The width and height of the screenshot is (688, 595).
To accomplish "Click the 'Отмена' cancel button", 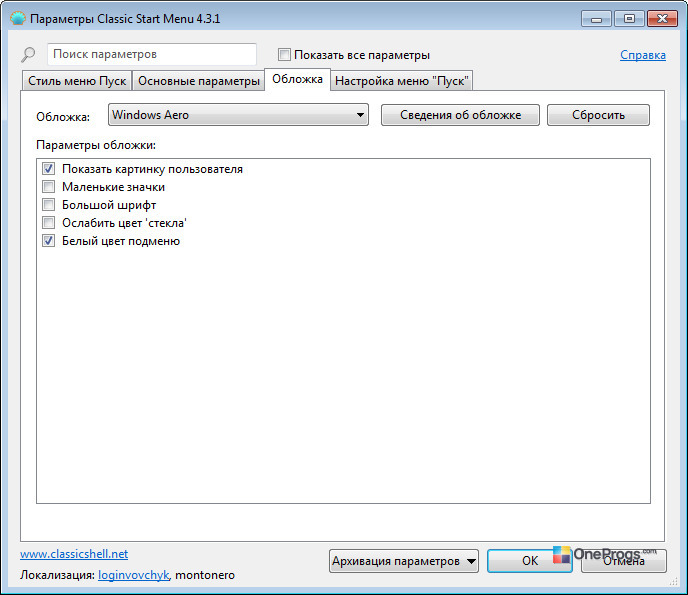I will 624,561.
